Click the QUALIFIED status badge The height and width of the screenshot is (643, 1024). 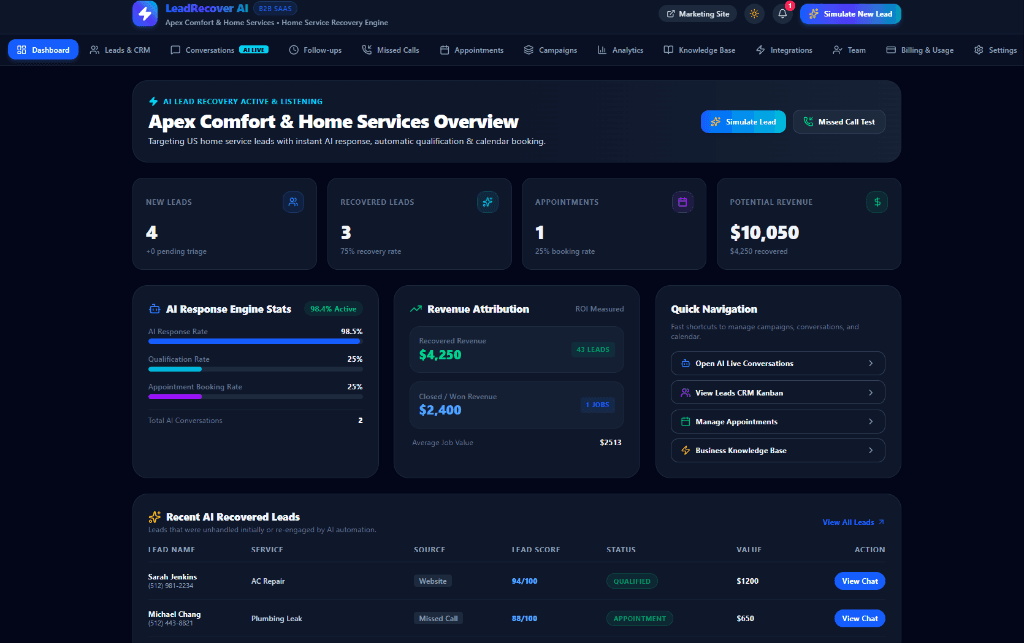[632, 581]
